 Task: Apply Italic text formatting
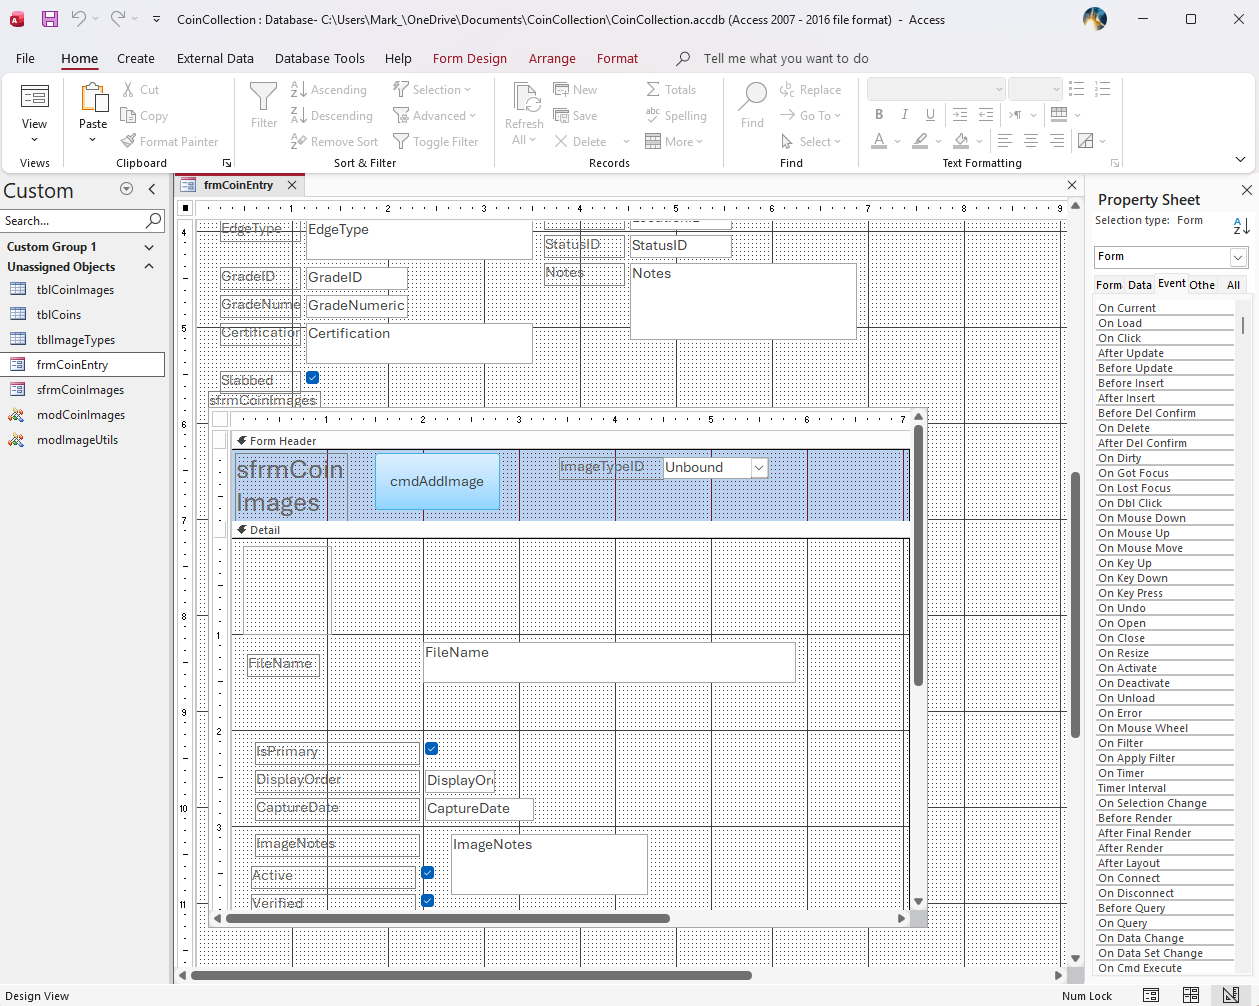[905, 115]
